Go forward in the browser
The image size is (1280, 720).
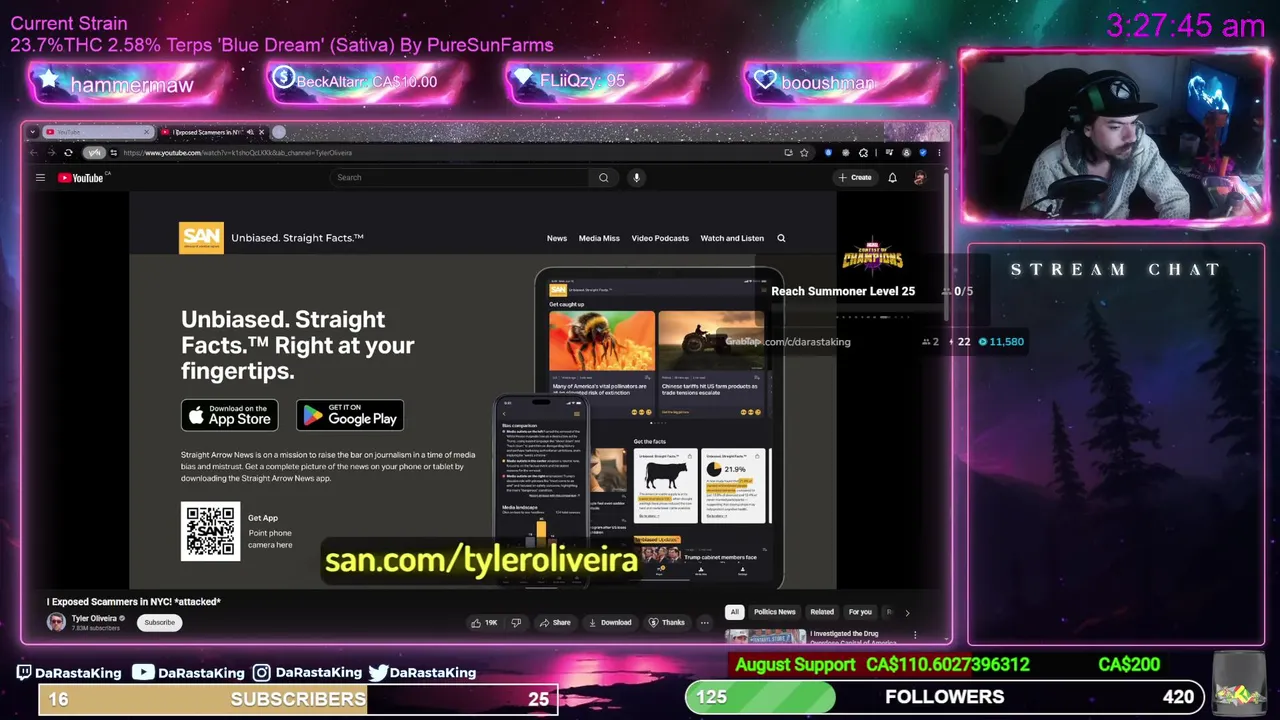coord(50,153)
